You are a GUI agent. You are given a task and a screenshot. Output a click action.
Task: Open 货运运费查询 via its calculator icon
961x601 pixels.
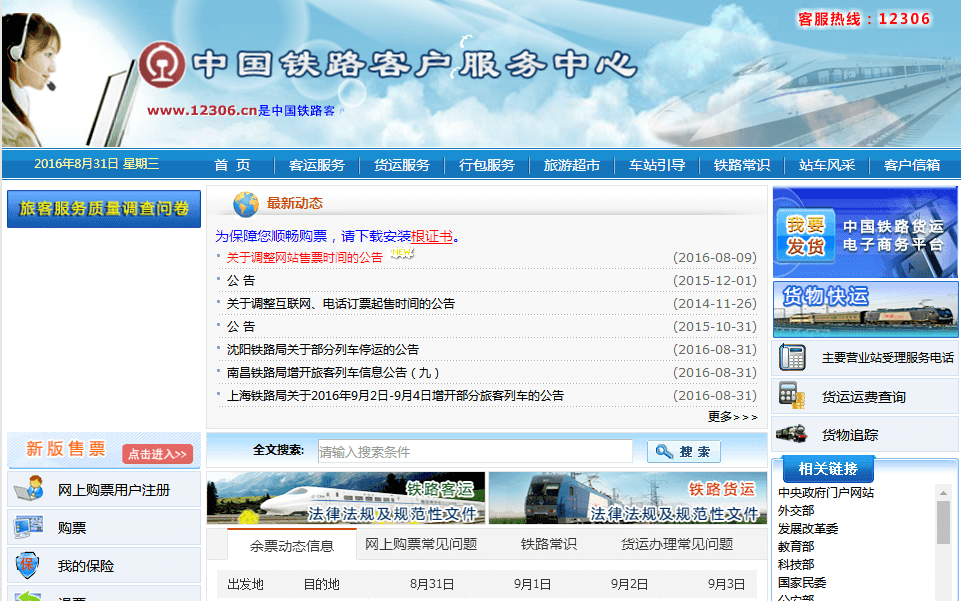(793, 395)
